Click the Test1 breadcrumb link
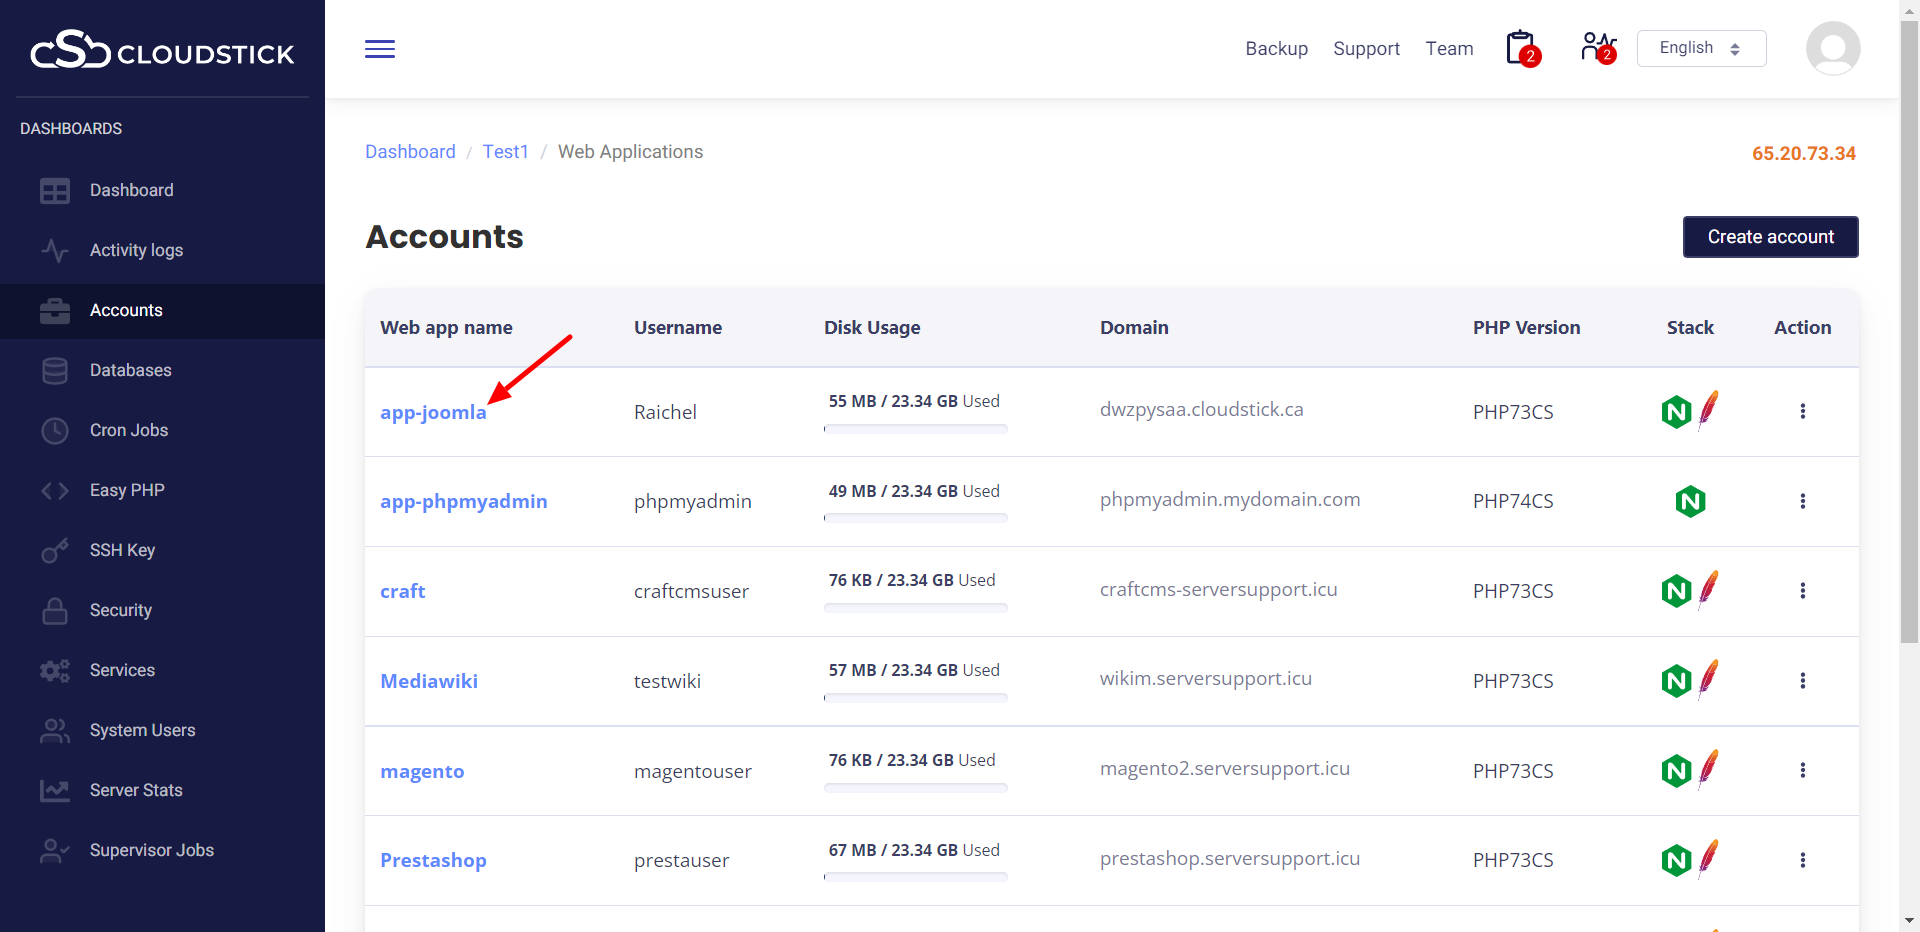Screen dimensions: 1920x932 pyautogui.click(x=505, y=152)
